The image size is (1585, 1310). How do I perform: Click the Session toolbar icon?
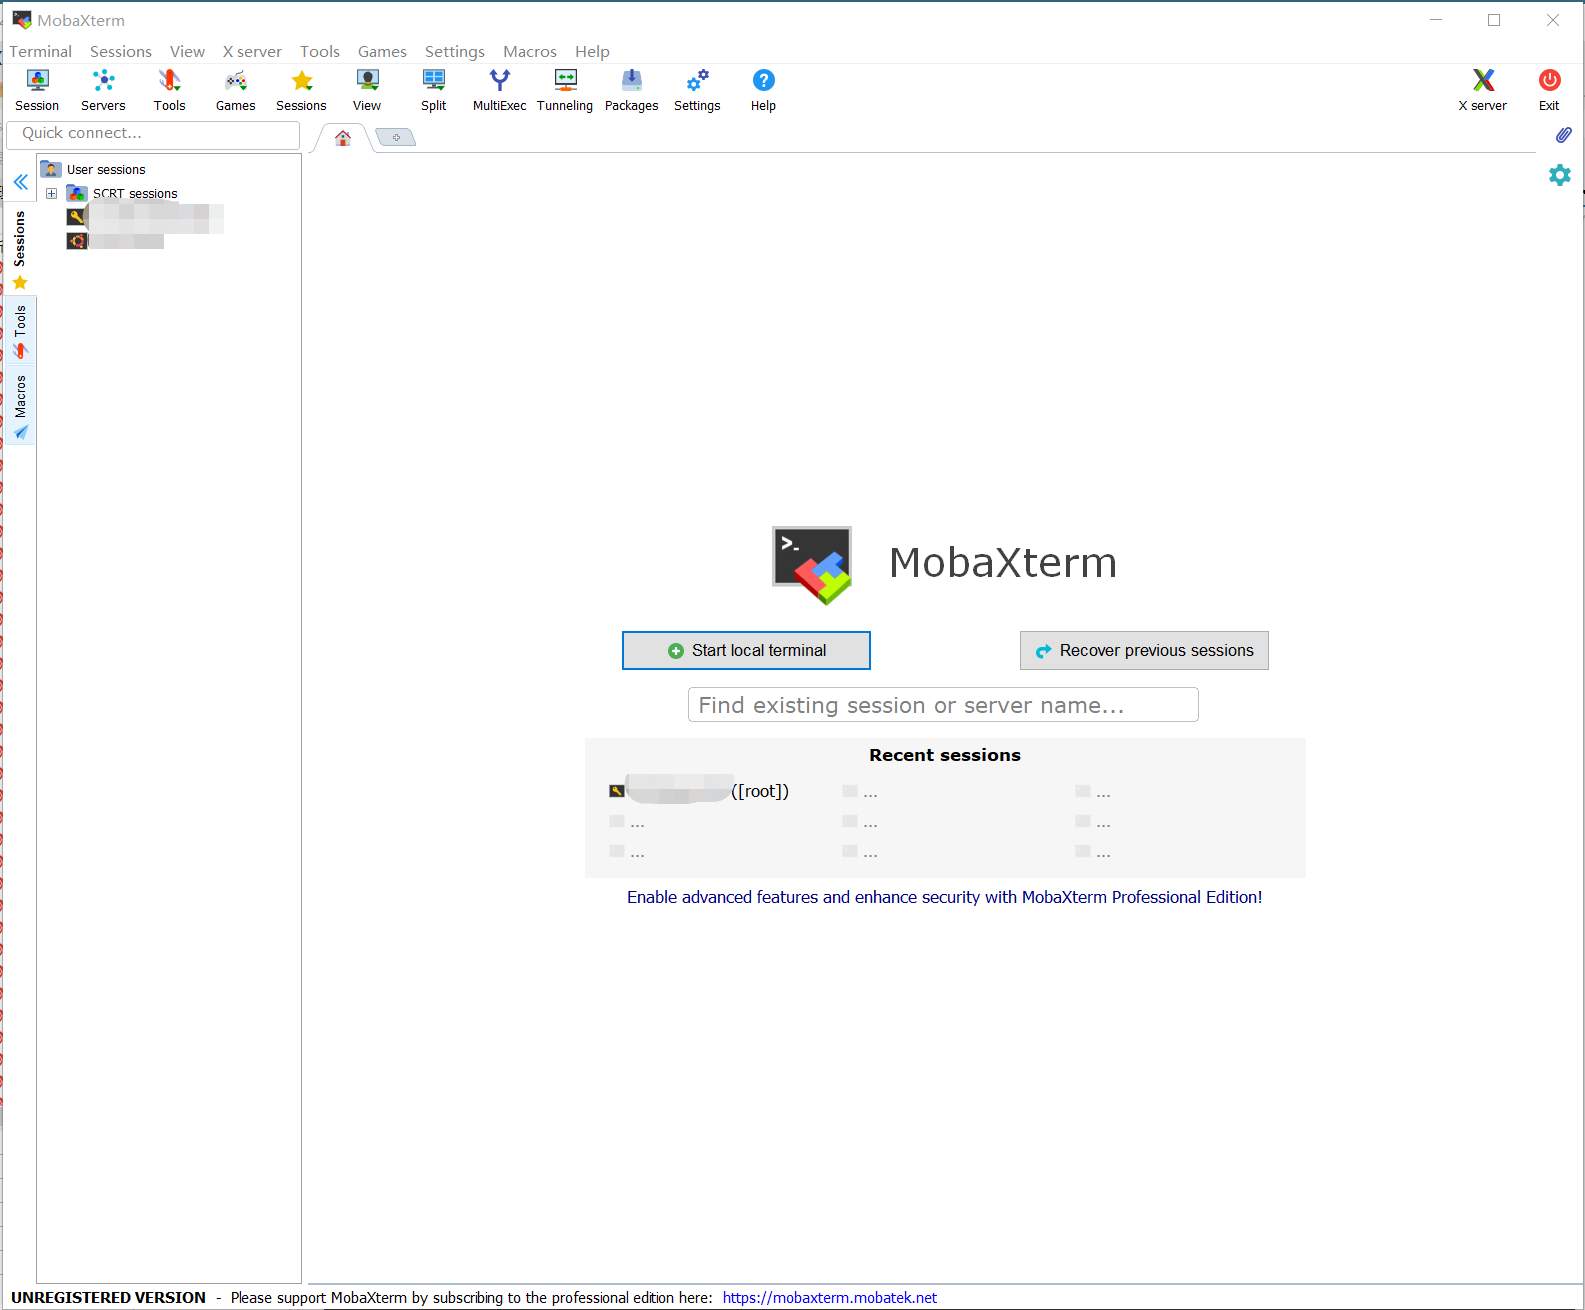click(x=37, y=90)
